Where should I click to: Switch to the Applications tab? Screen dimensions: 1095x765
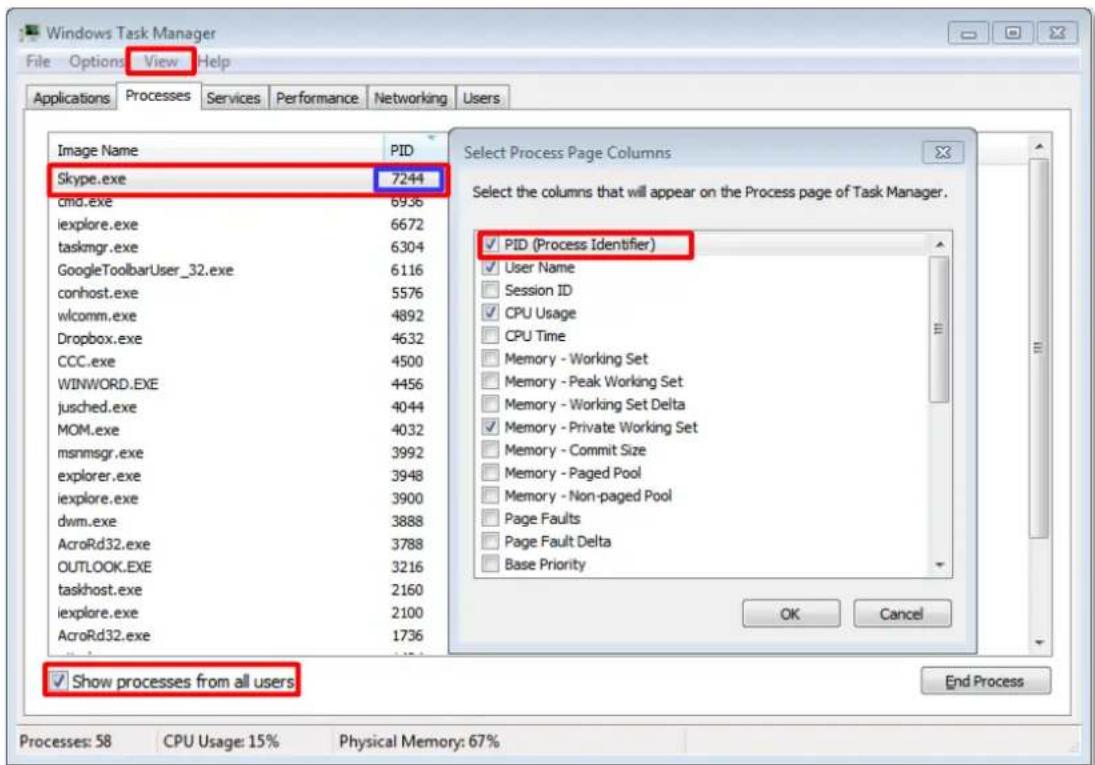(x=71, y=98)
